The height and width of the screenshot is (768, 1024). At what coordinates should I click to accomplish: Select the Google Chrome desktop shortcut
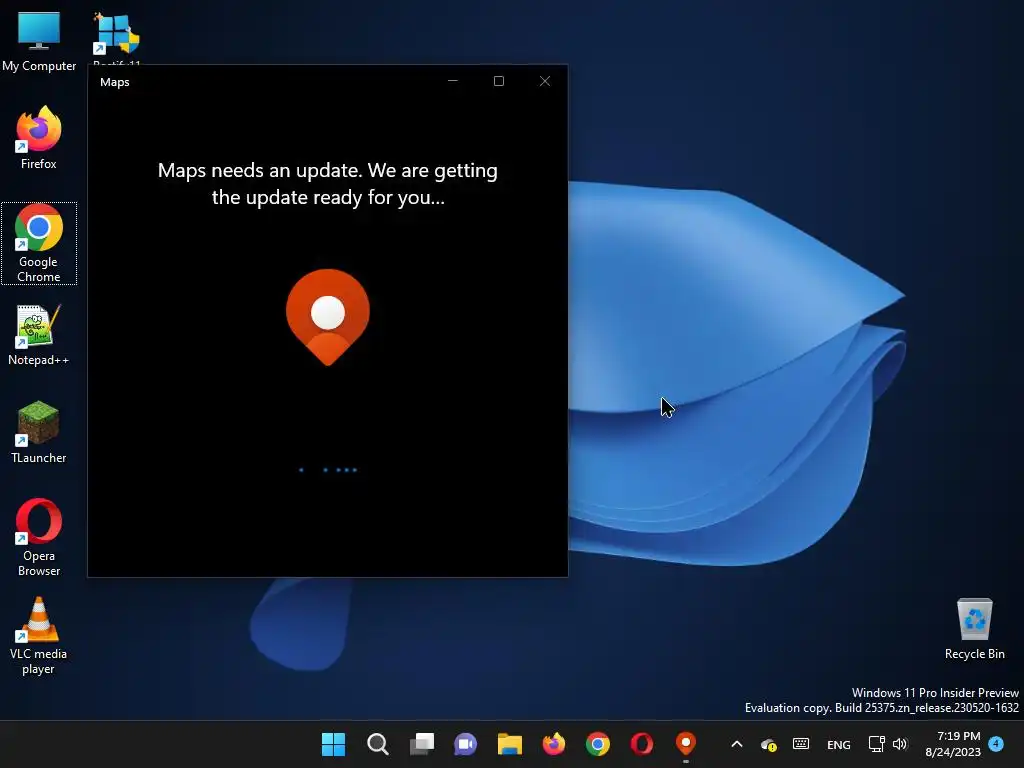pos(39,243)
